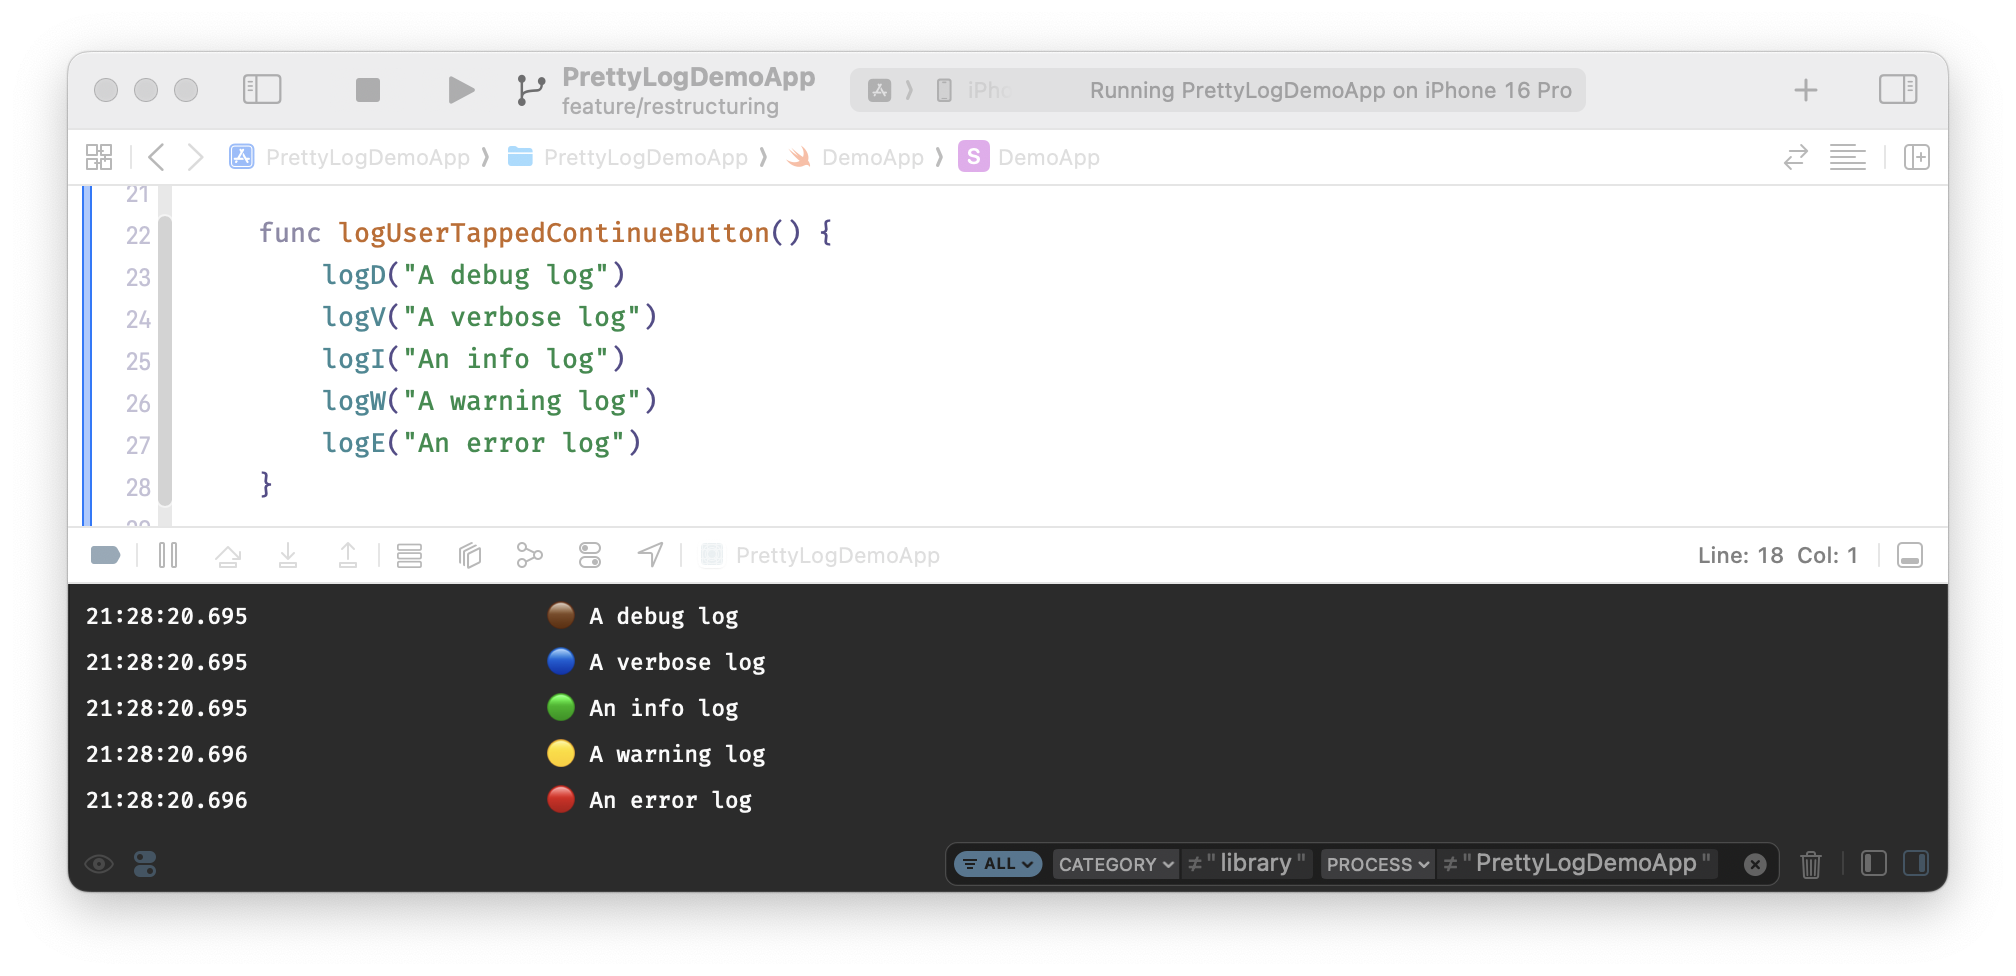Open the related items grid menu

coord(99,157)
